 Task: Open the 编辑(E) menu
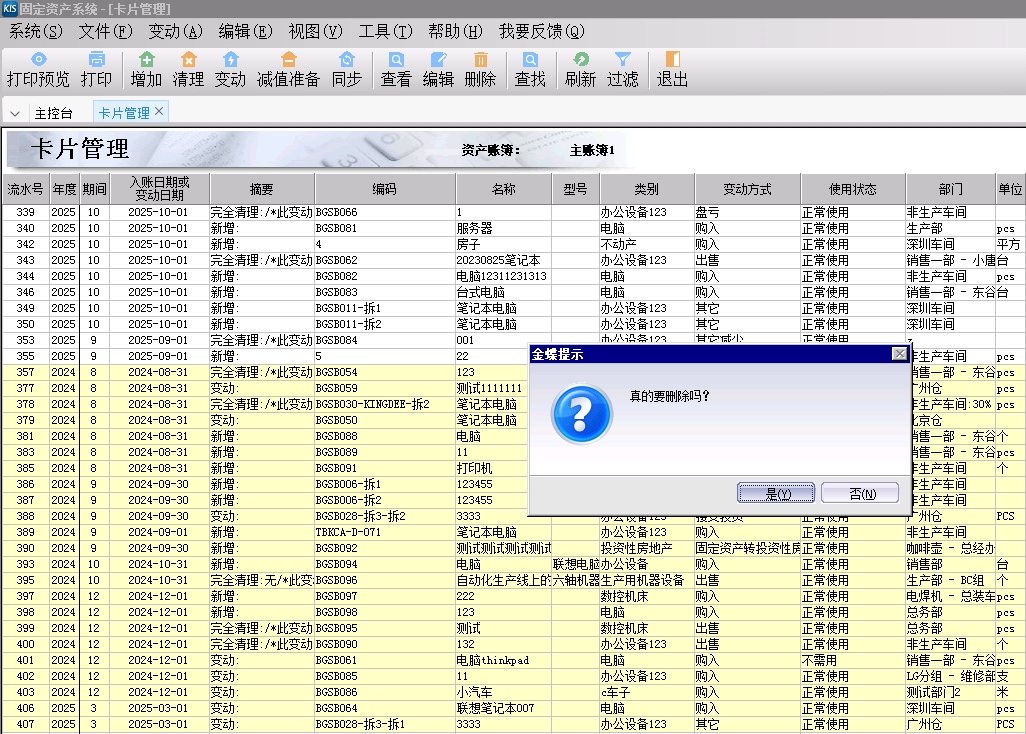point(245,31)
